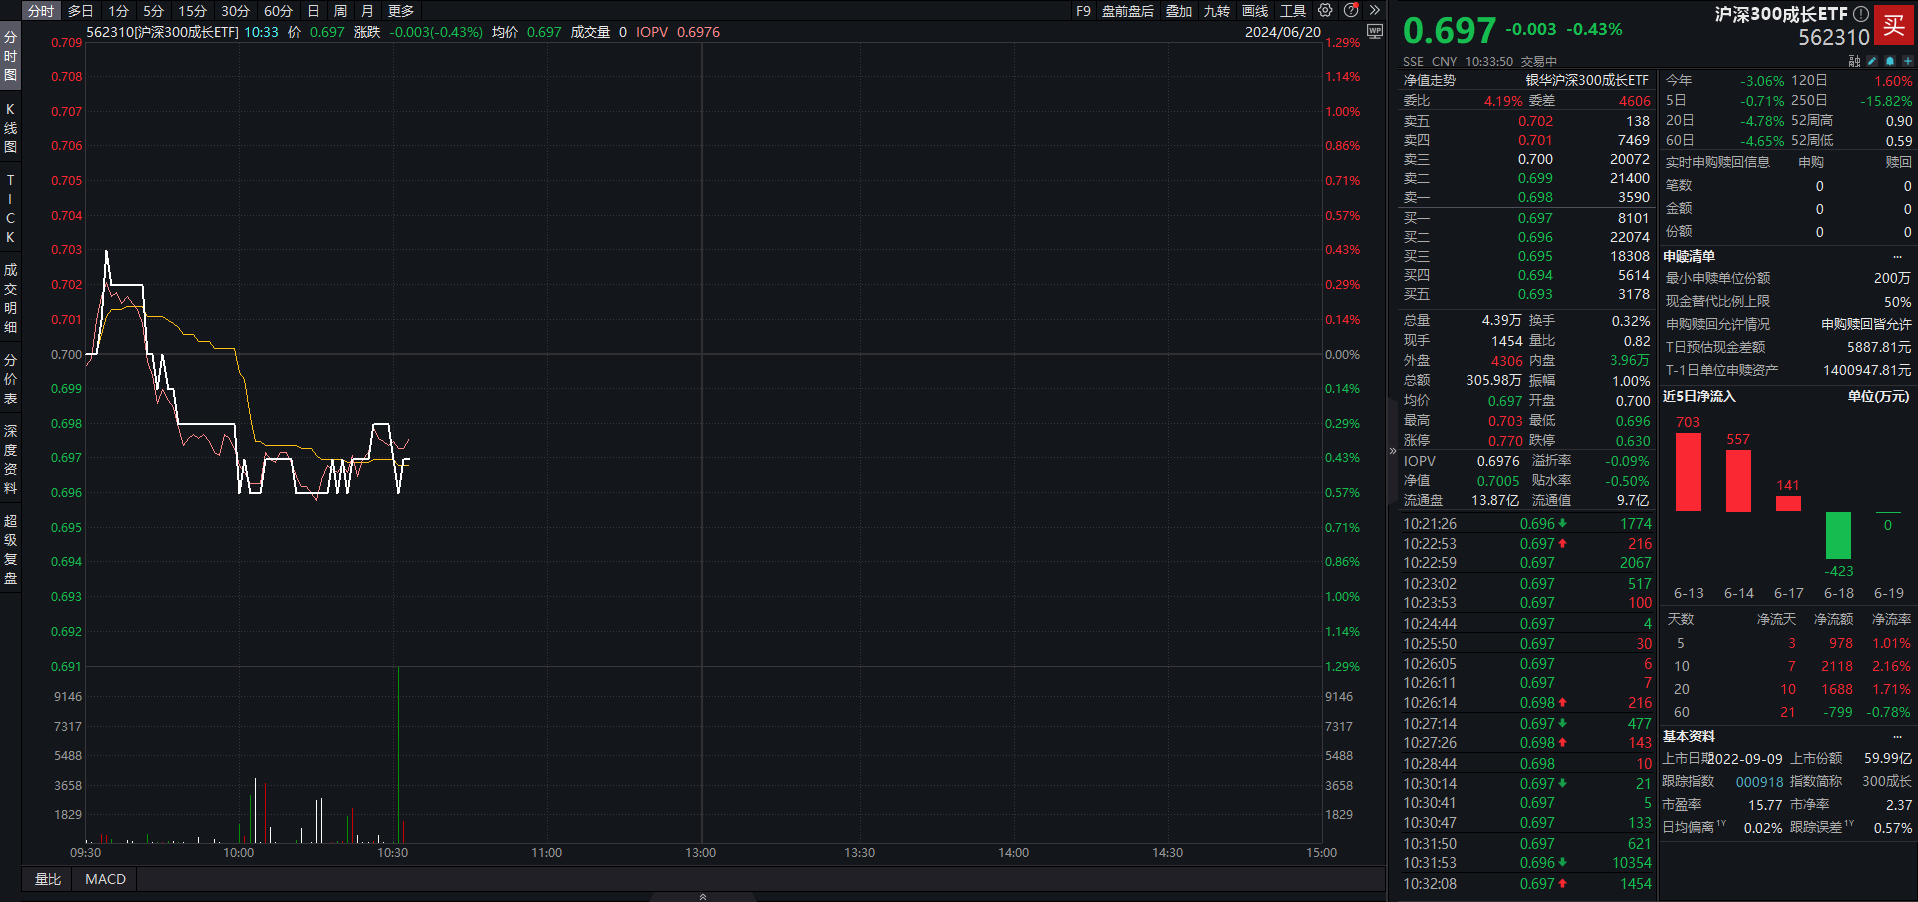
Task: Click the help question mark icon
Action: (x=1351, y=11)
